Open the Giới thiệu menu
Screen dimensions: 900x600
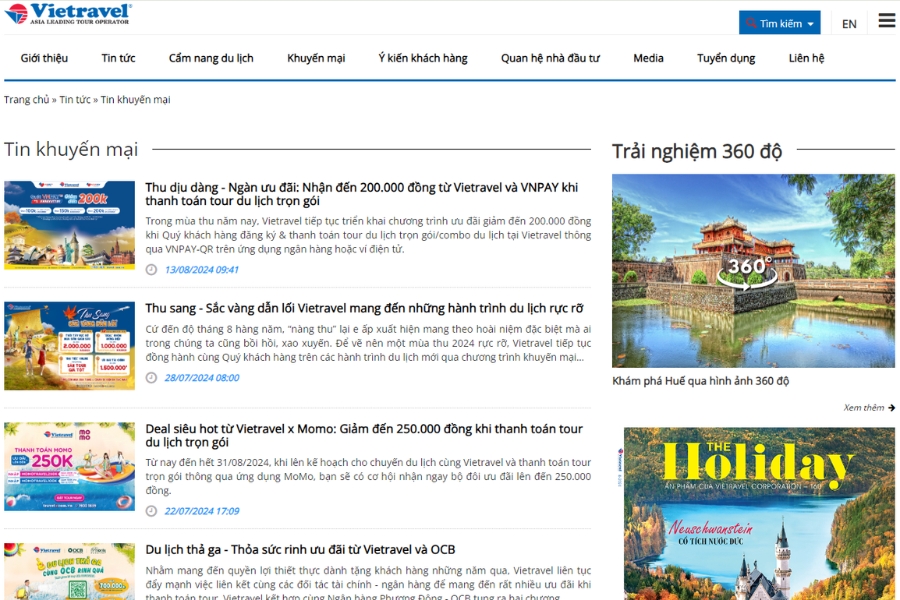[44, 58]
